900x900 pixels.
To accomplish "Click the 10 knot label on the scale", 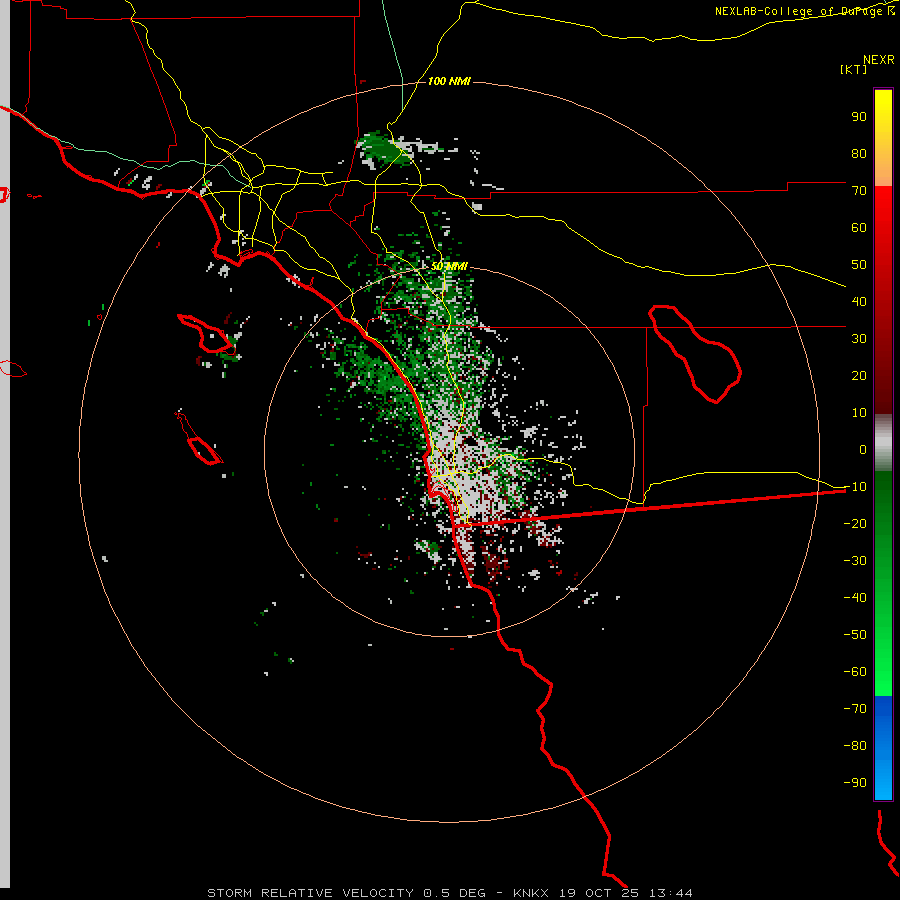I will (x=859, y=413).
